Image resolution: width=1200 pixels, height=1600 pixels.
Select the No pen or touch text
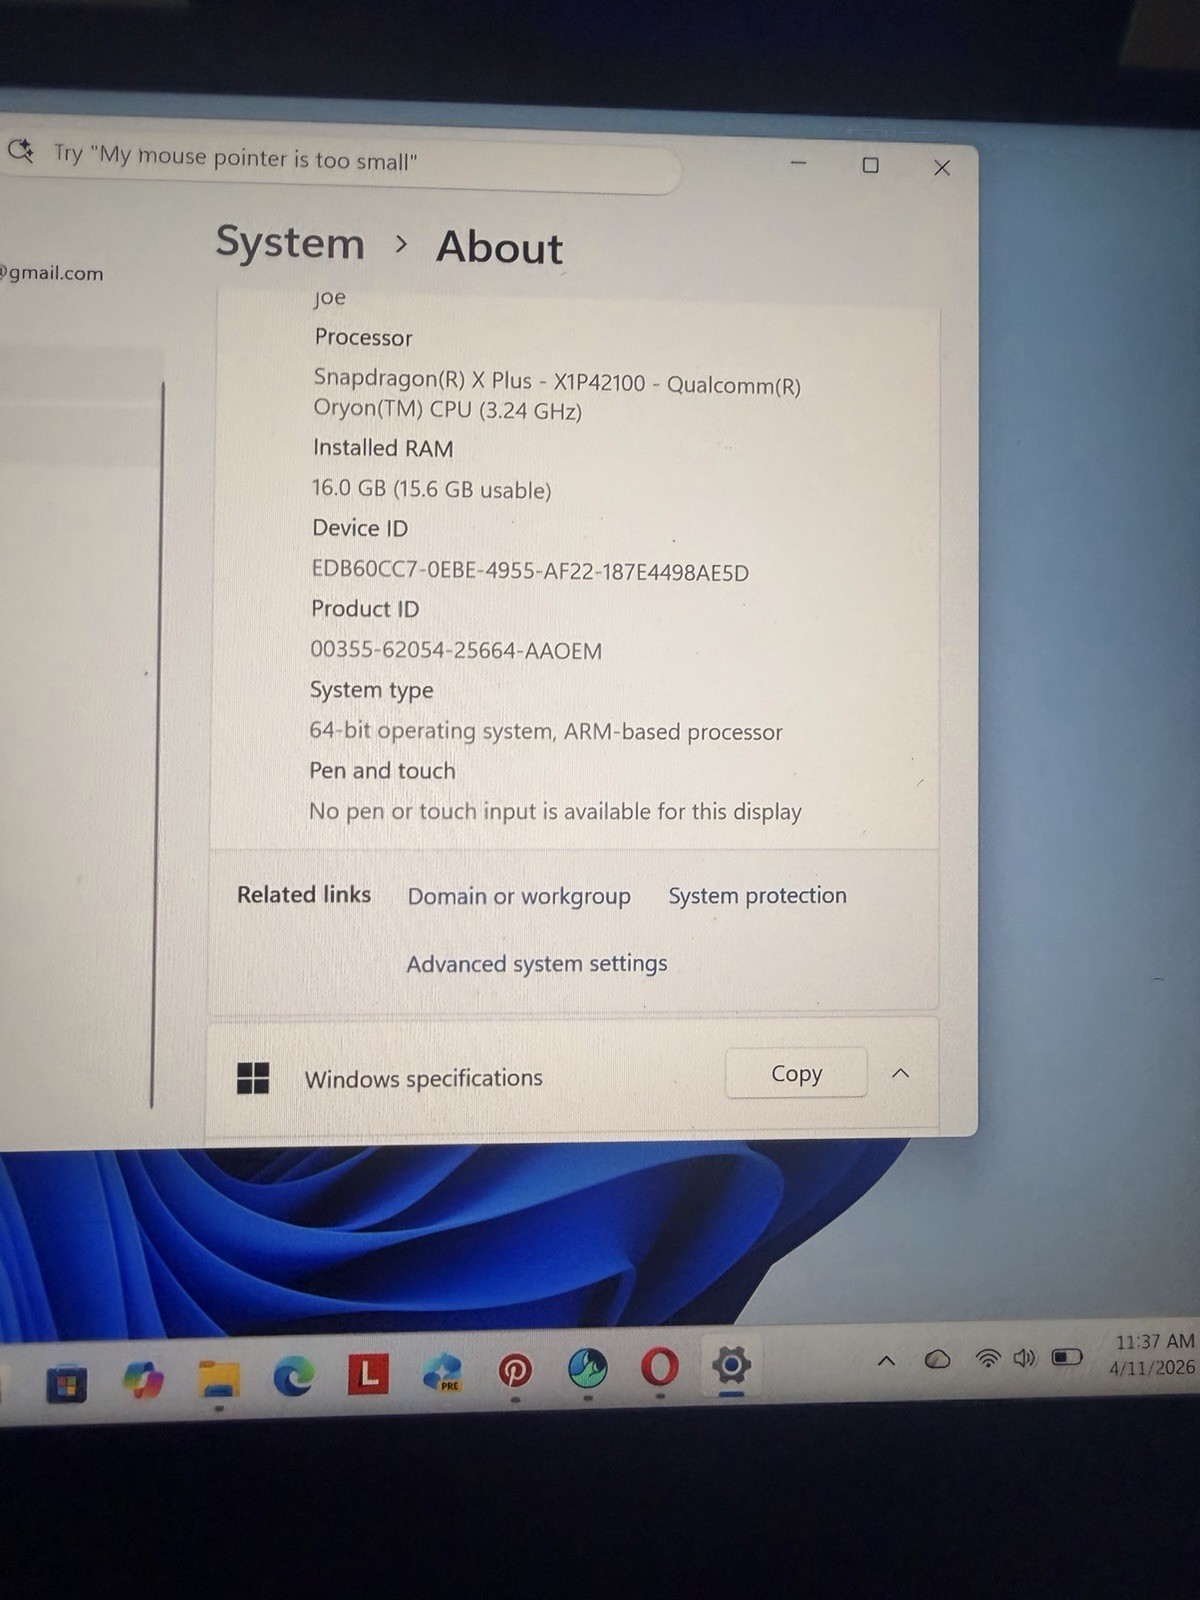point(555,811)
